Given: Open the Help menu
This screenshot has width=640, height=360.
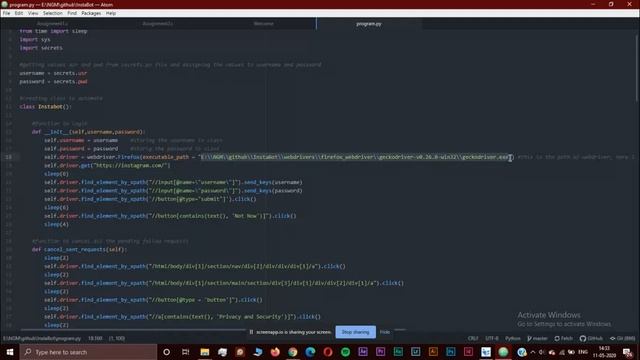Looking at the screenshot, I should pyautogui.click(x=111, y=13).
